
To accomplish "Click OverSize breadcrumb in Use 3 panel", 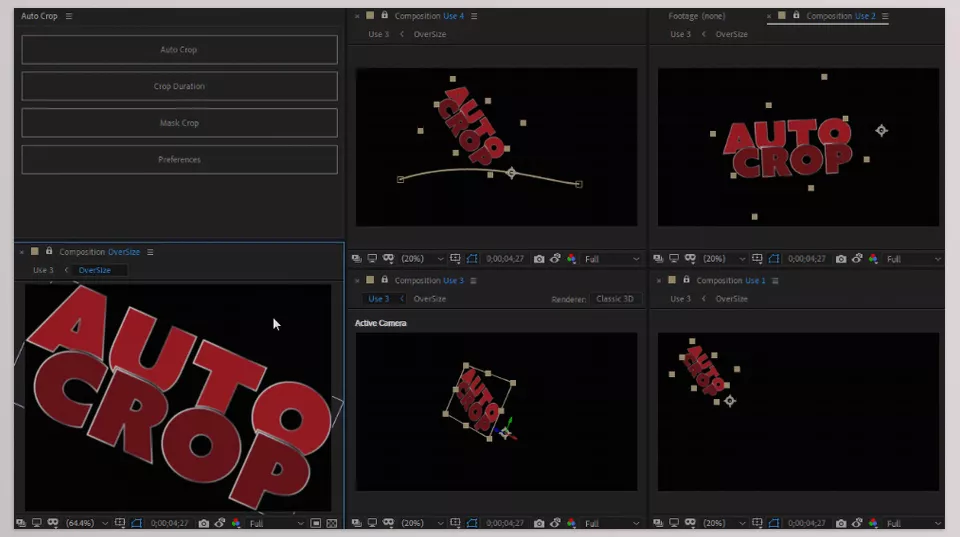I will 430,299.
